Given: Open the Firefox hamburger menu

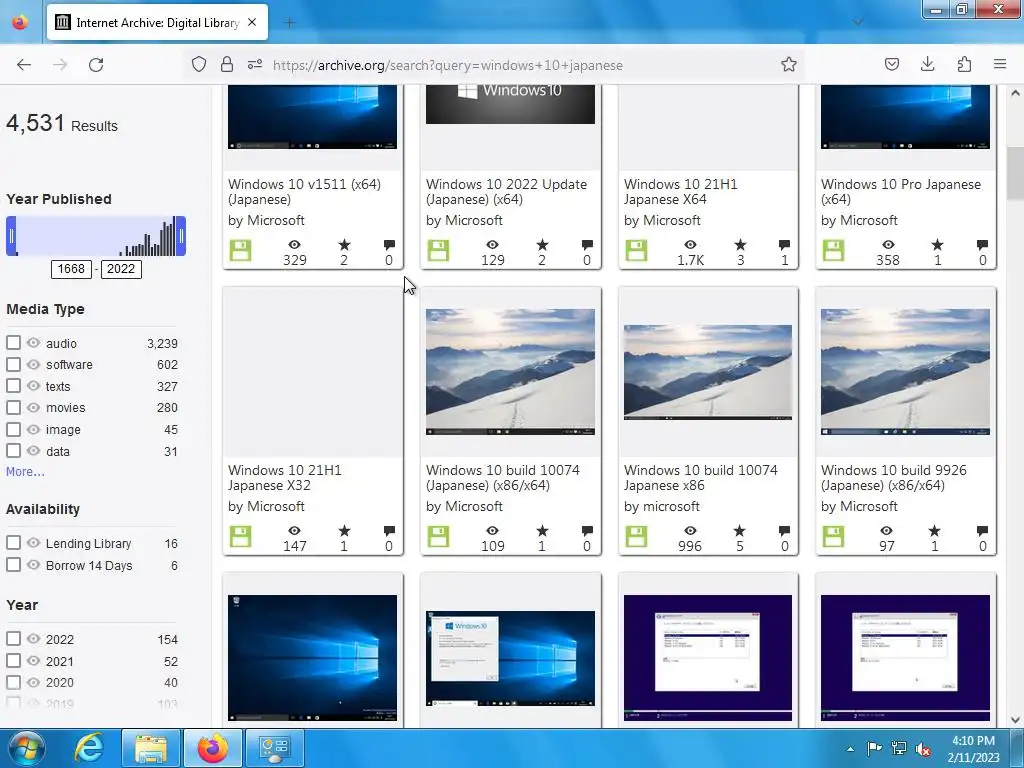Looking at the screenshot, I should coord(1000,64).
